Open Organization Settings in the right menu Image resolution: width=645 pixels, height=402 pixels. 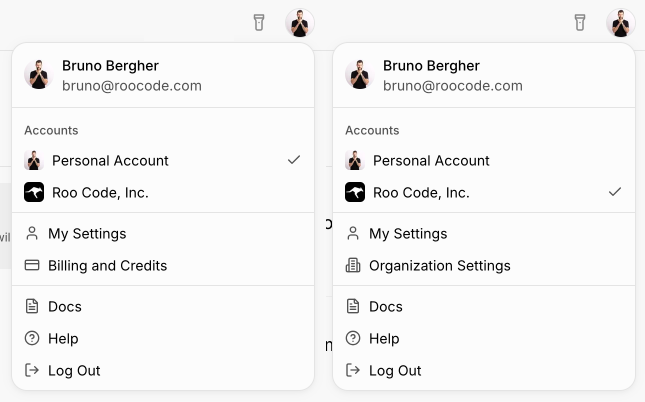click(439, 266)
